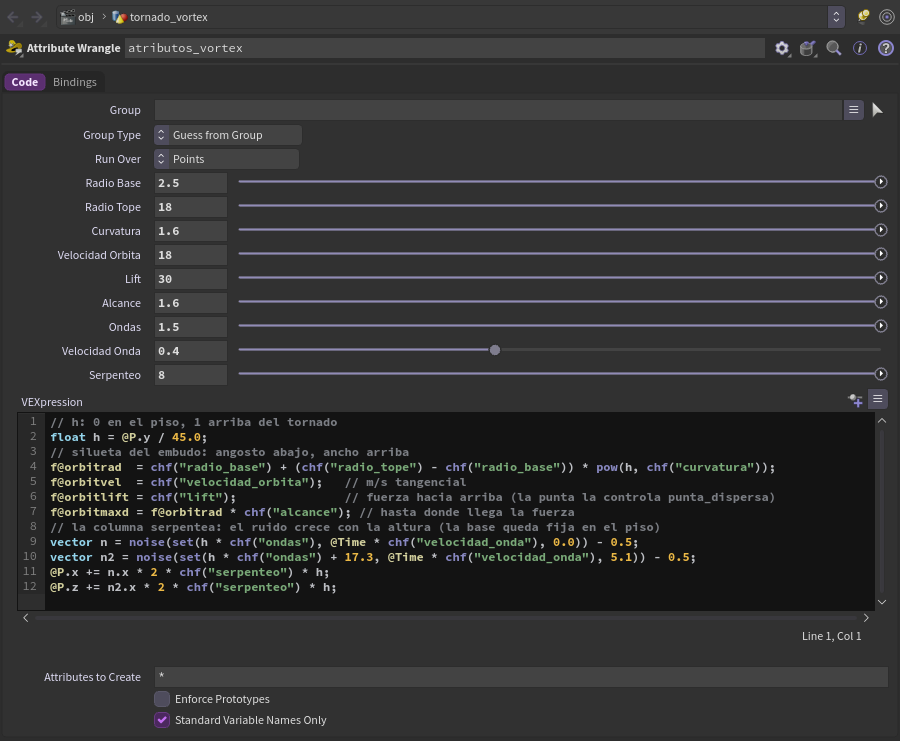The height and width of the screenshot is (741, 900).
Task: Click the Serpenteo slider end handle
Action: pyautogui.click(x=881, y=374)
